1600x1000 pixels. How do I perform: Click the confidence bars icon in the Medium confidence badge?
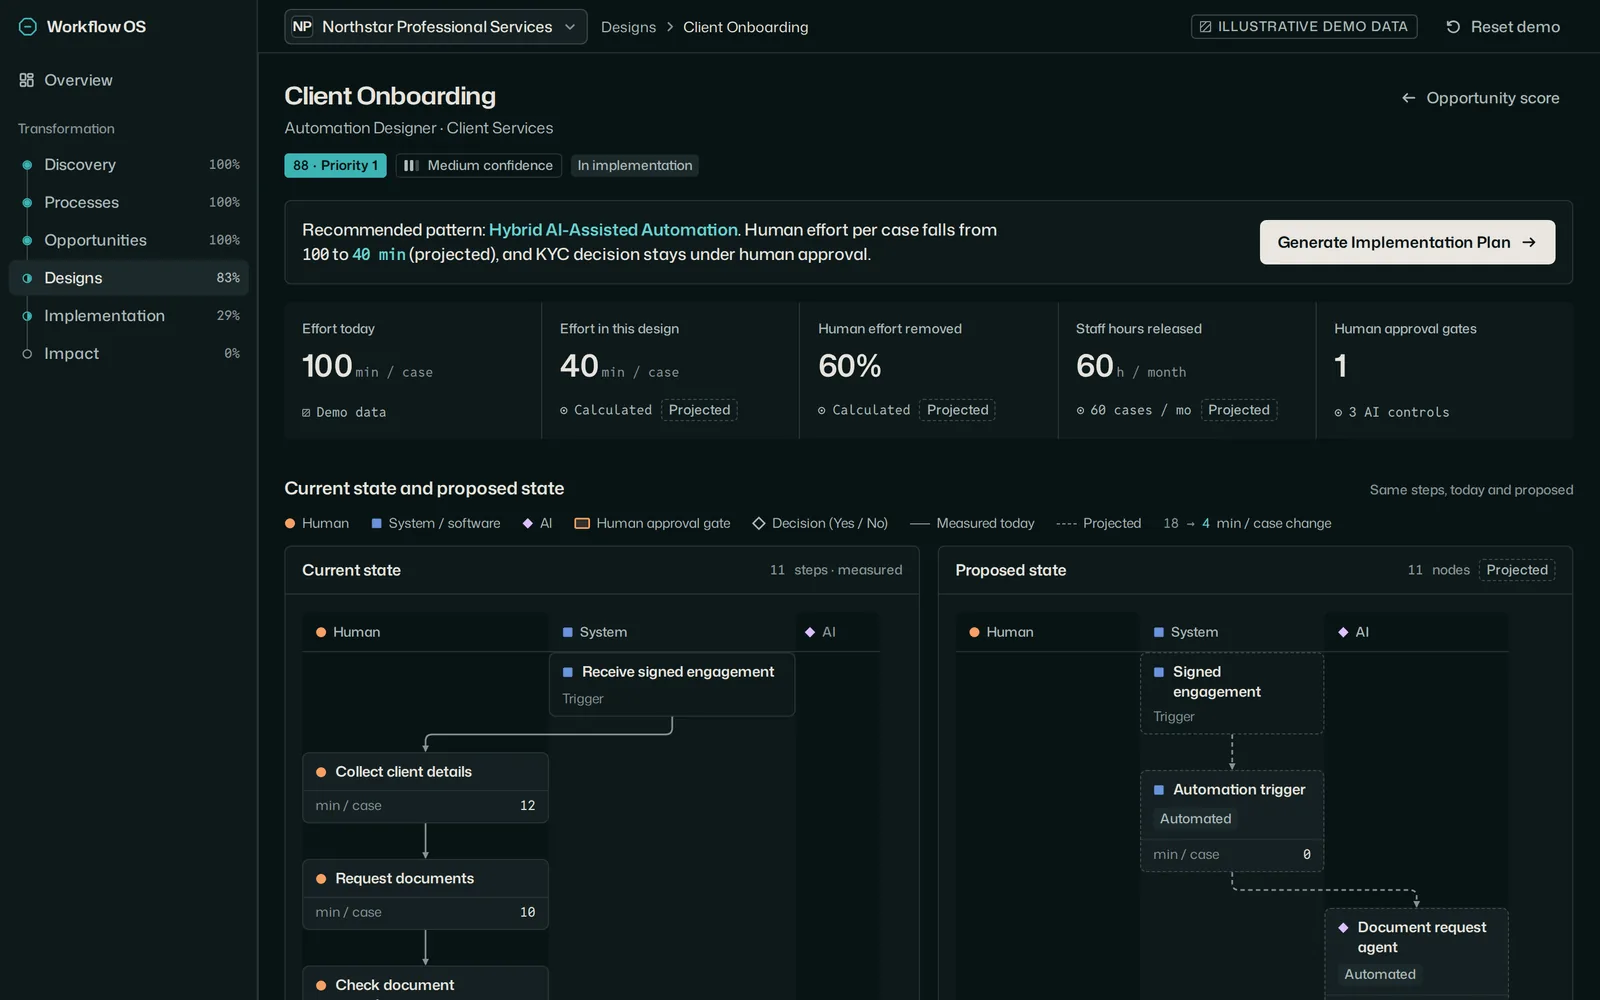tap(411, 166)
